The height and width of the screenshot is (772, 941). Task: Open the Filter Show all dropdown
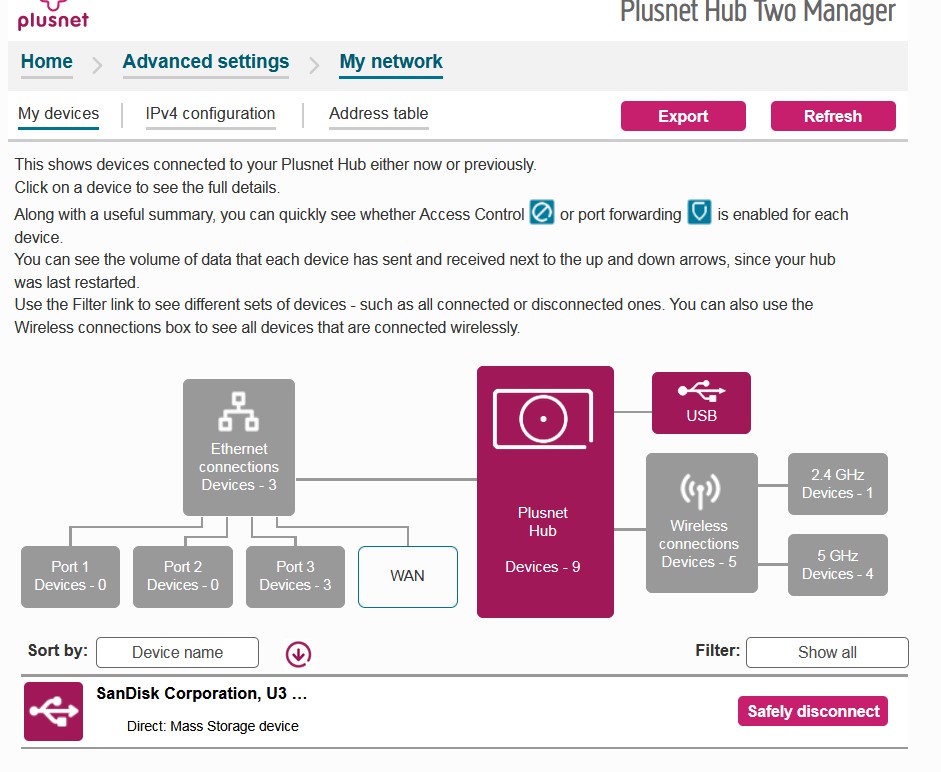pos(827,652)
